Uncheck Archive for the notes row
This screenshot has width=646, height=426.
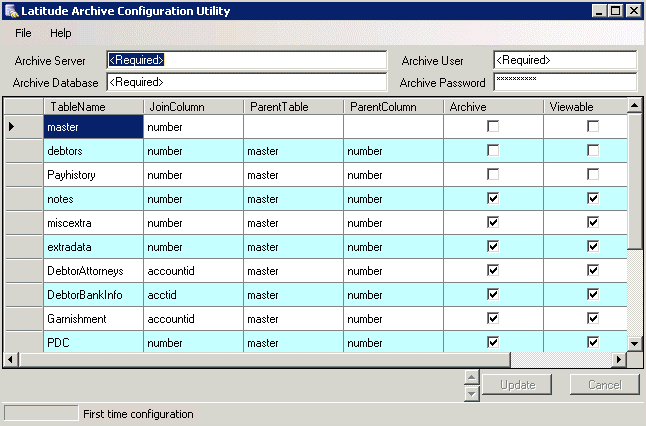pyautogui.click(x=493, y=198)
